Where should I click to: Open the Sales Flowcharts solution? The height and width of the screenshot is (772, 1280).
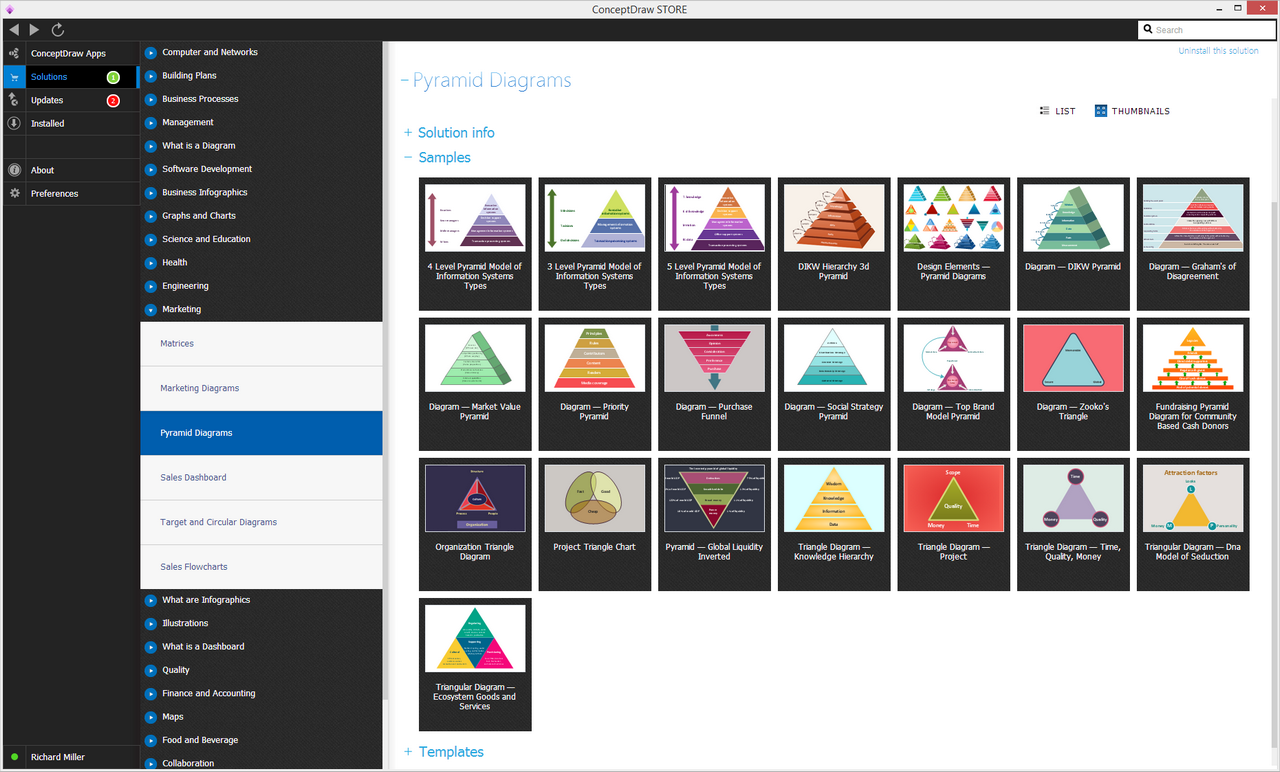261,567
